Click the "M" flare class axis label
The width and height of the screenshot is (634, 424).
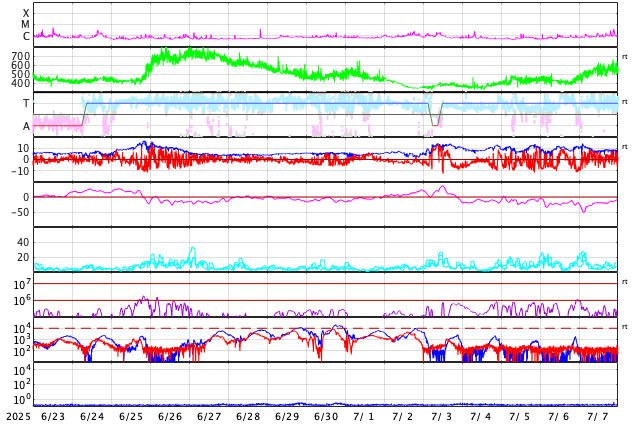pos(25,25)
